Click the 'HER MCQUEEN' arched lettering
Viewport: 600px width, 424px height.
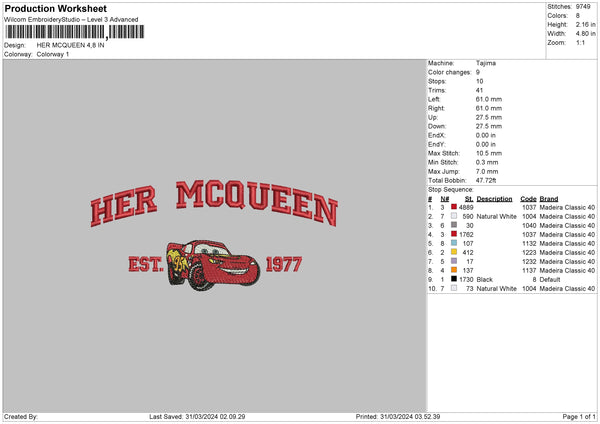[x=214, y=203]
